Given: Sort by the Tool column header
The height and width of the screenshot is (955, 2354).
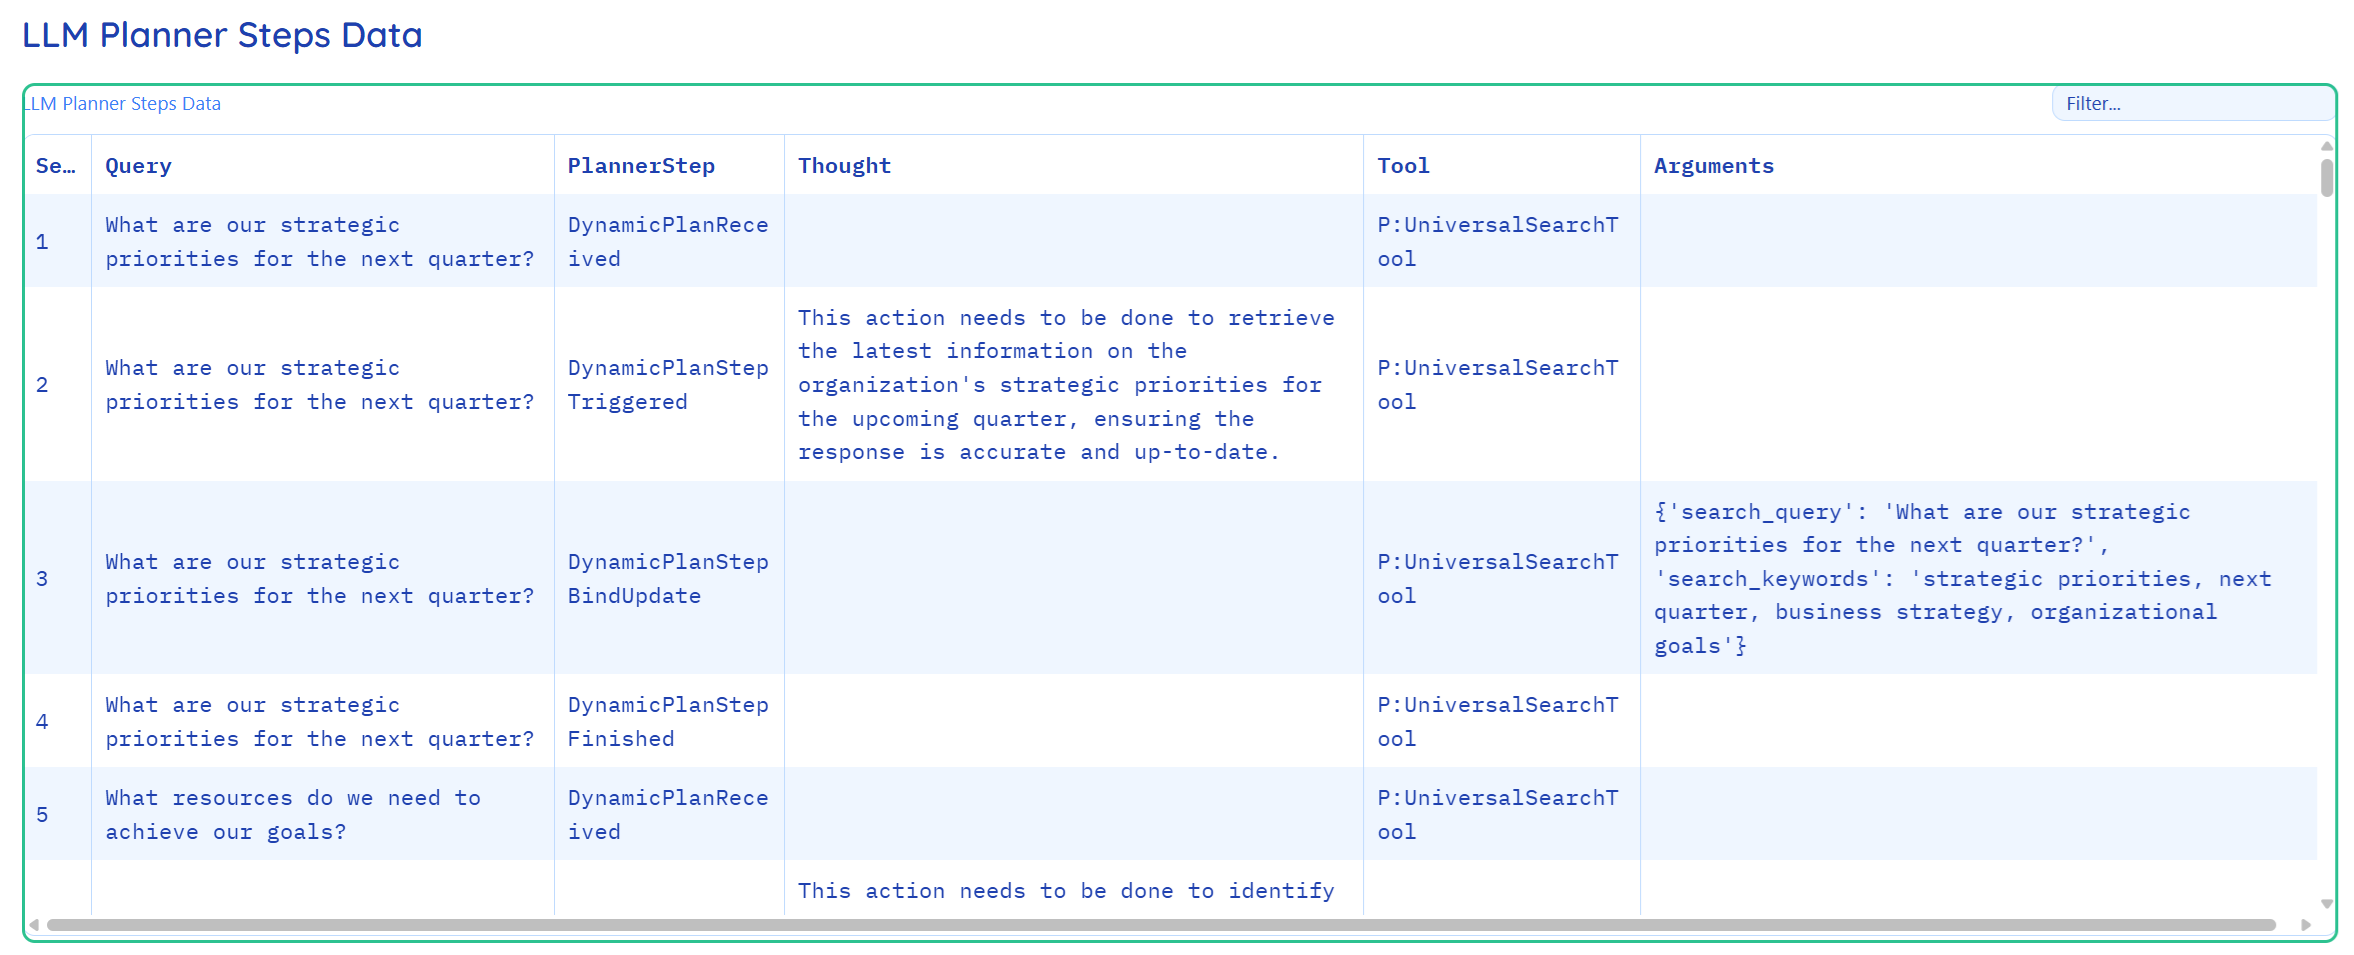Looking at the screenshot, I should (x=1403, y=165).
